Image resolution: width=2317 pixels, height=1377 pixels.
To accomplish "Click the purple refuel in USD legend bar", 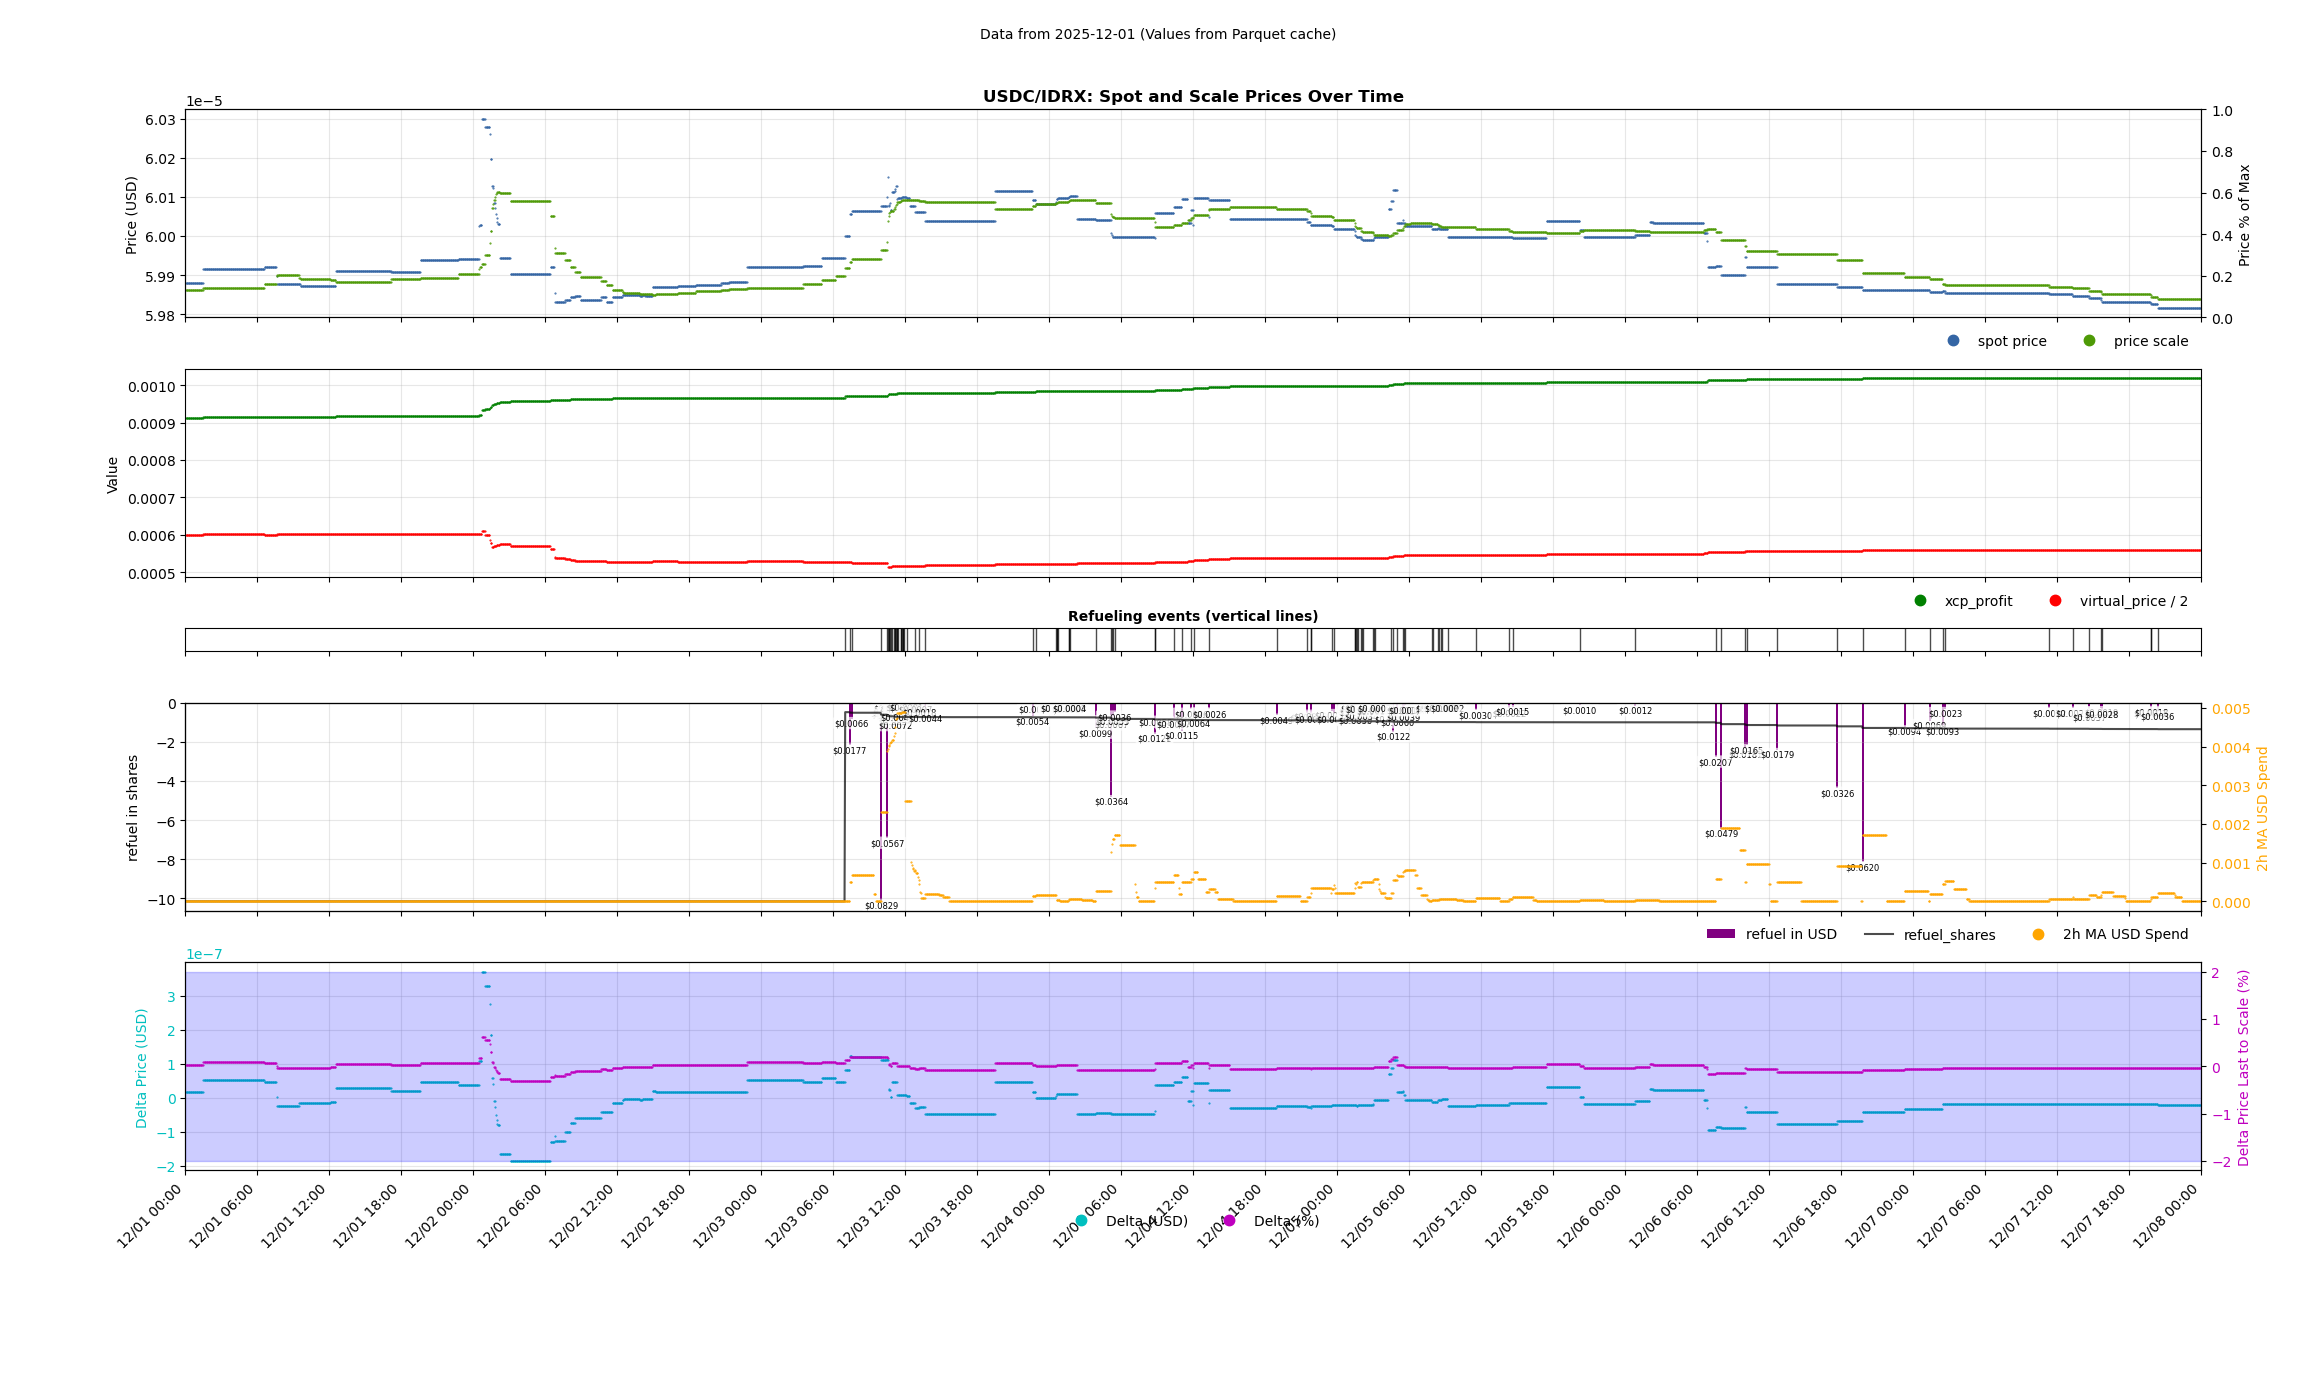I will point(1720,934).
